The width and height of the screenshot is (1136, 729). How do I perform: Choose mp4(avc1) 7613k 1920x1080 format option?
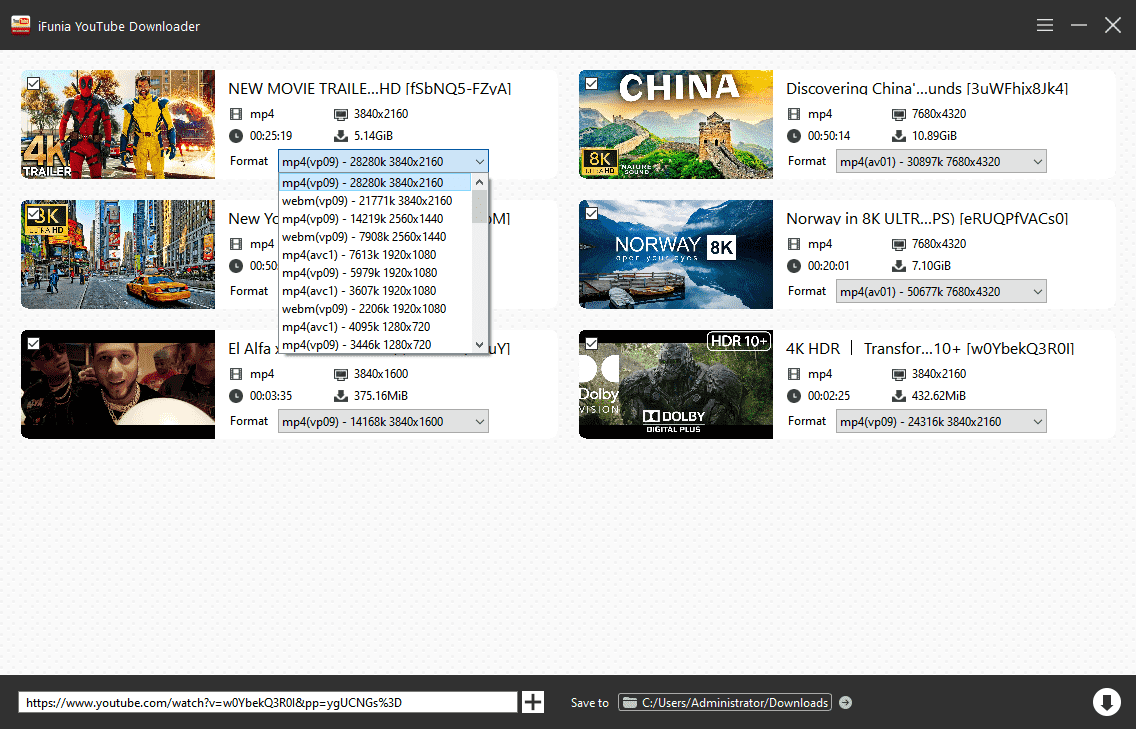(x=359, y=255)
